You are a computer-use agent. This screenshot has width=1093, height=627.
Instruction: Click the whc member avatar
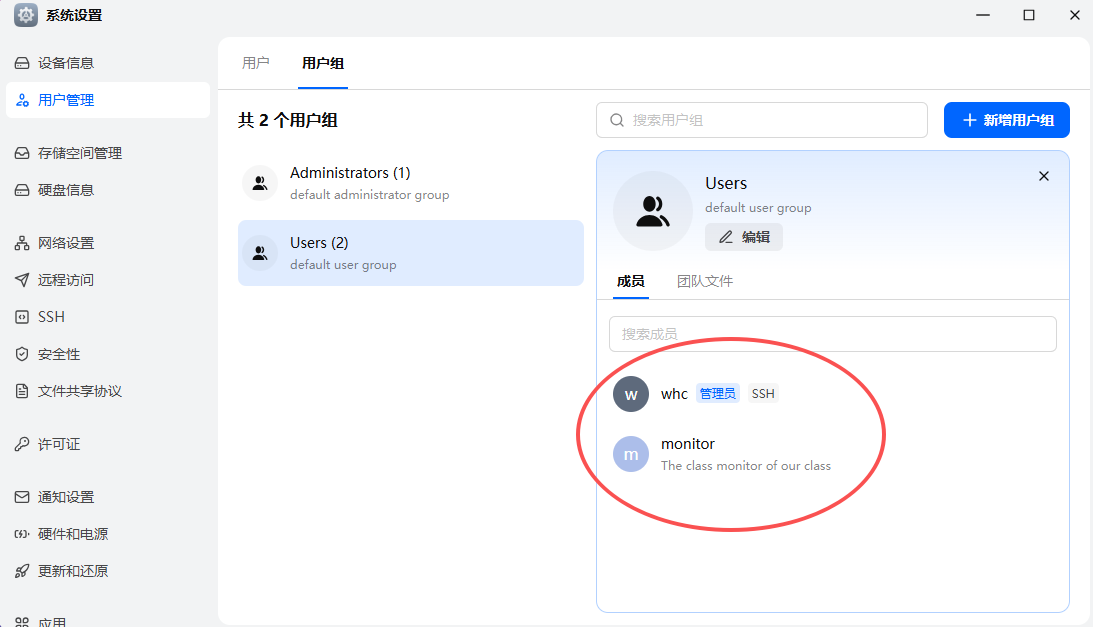click(631, 394)
